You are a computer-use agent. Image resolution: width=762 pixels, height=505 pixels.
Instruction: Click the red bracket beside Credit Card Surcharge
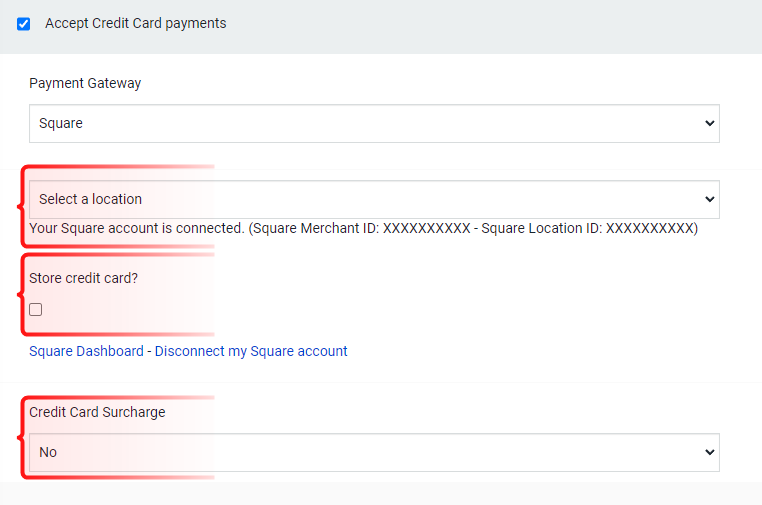(21, 437)
